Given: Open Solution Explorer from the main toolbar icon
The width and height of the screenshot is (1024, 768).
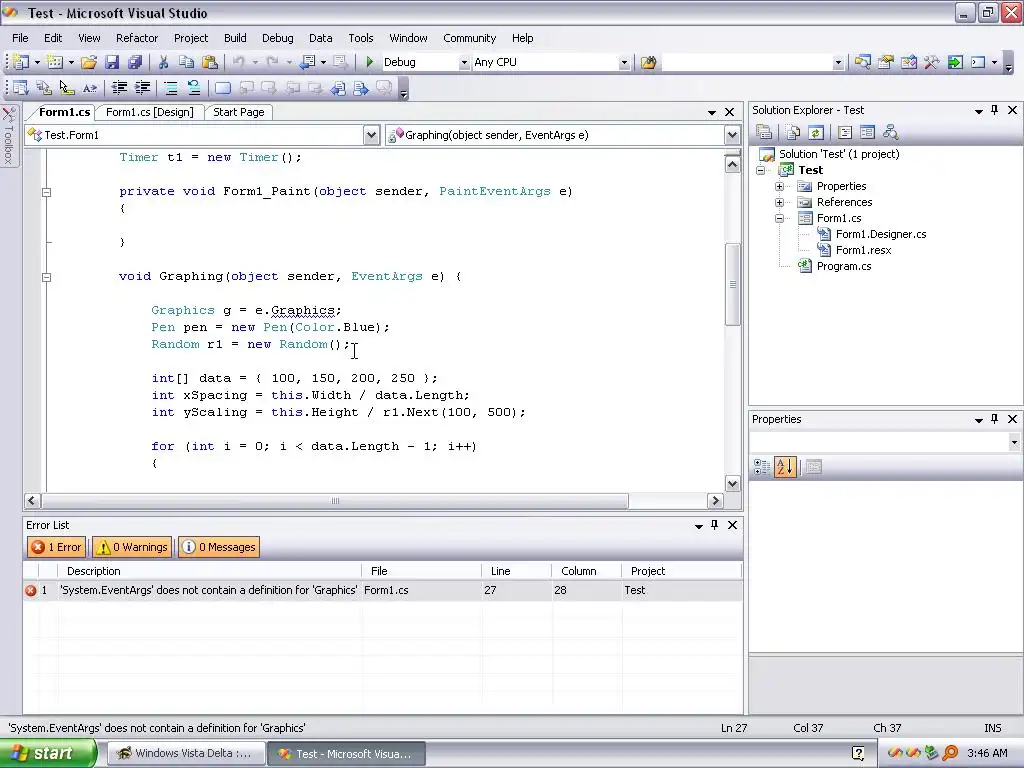Looking at the screenshot, I should (863, 62).
